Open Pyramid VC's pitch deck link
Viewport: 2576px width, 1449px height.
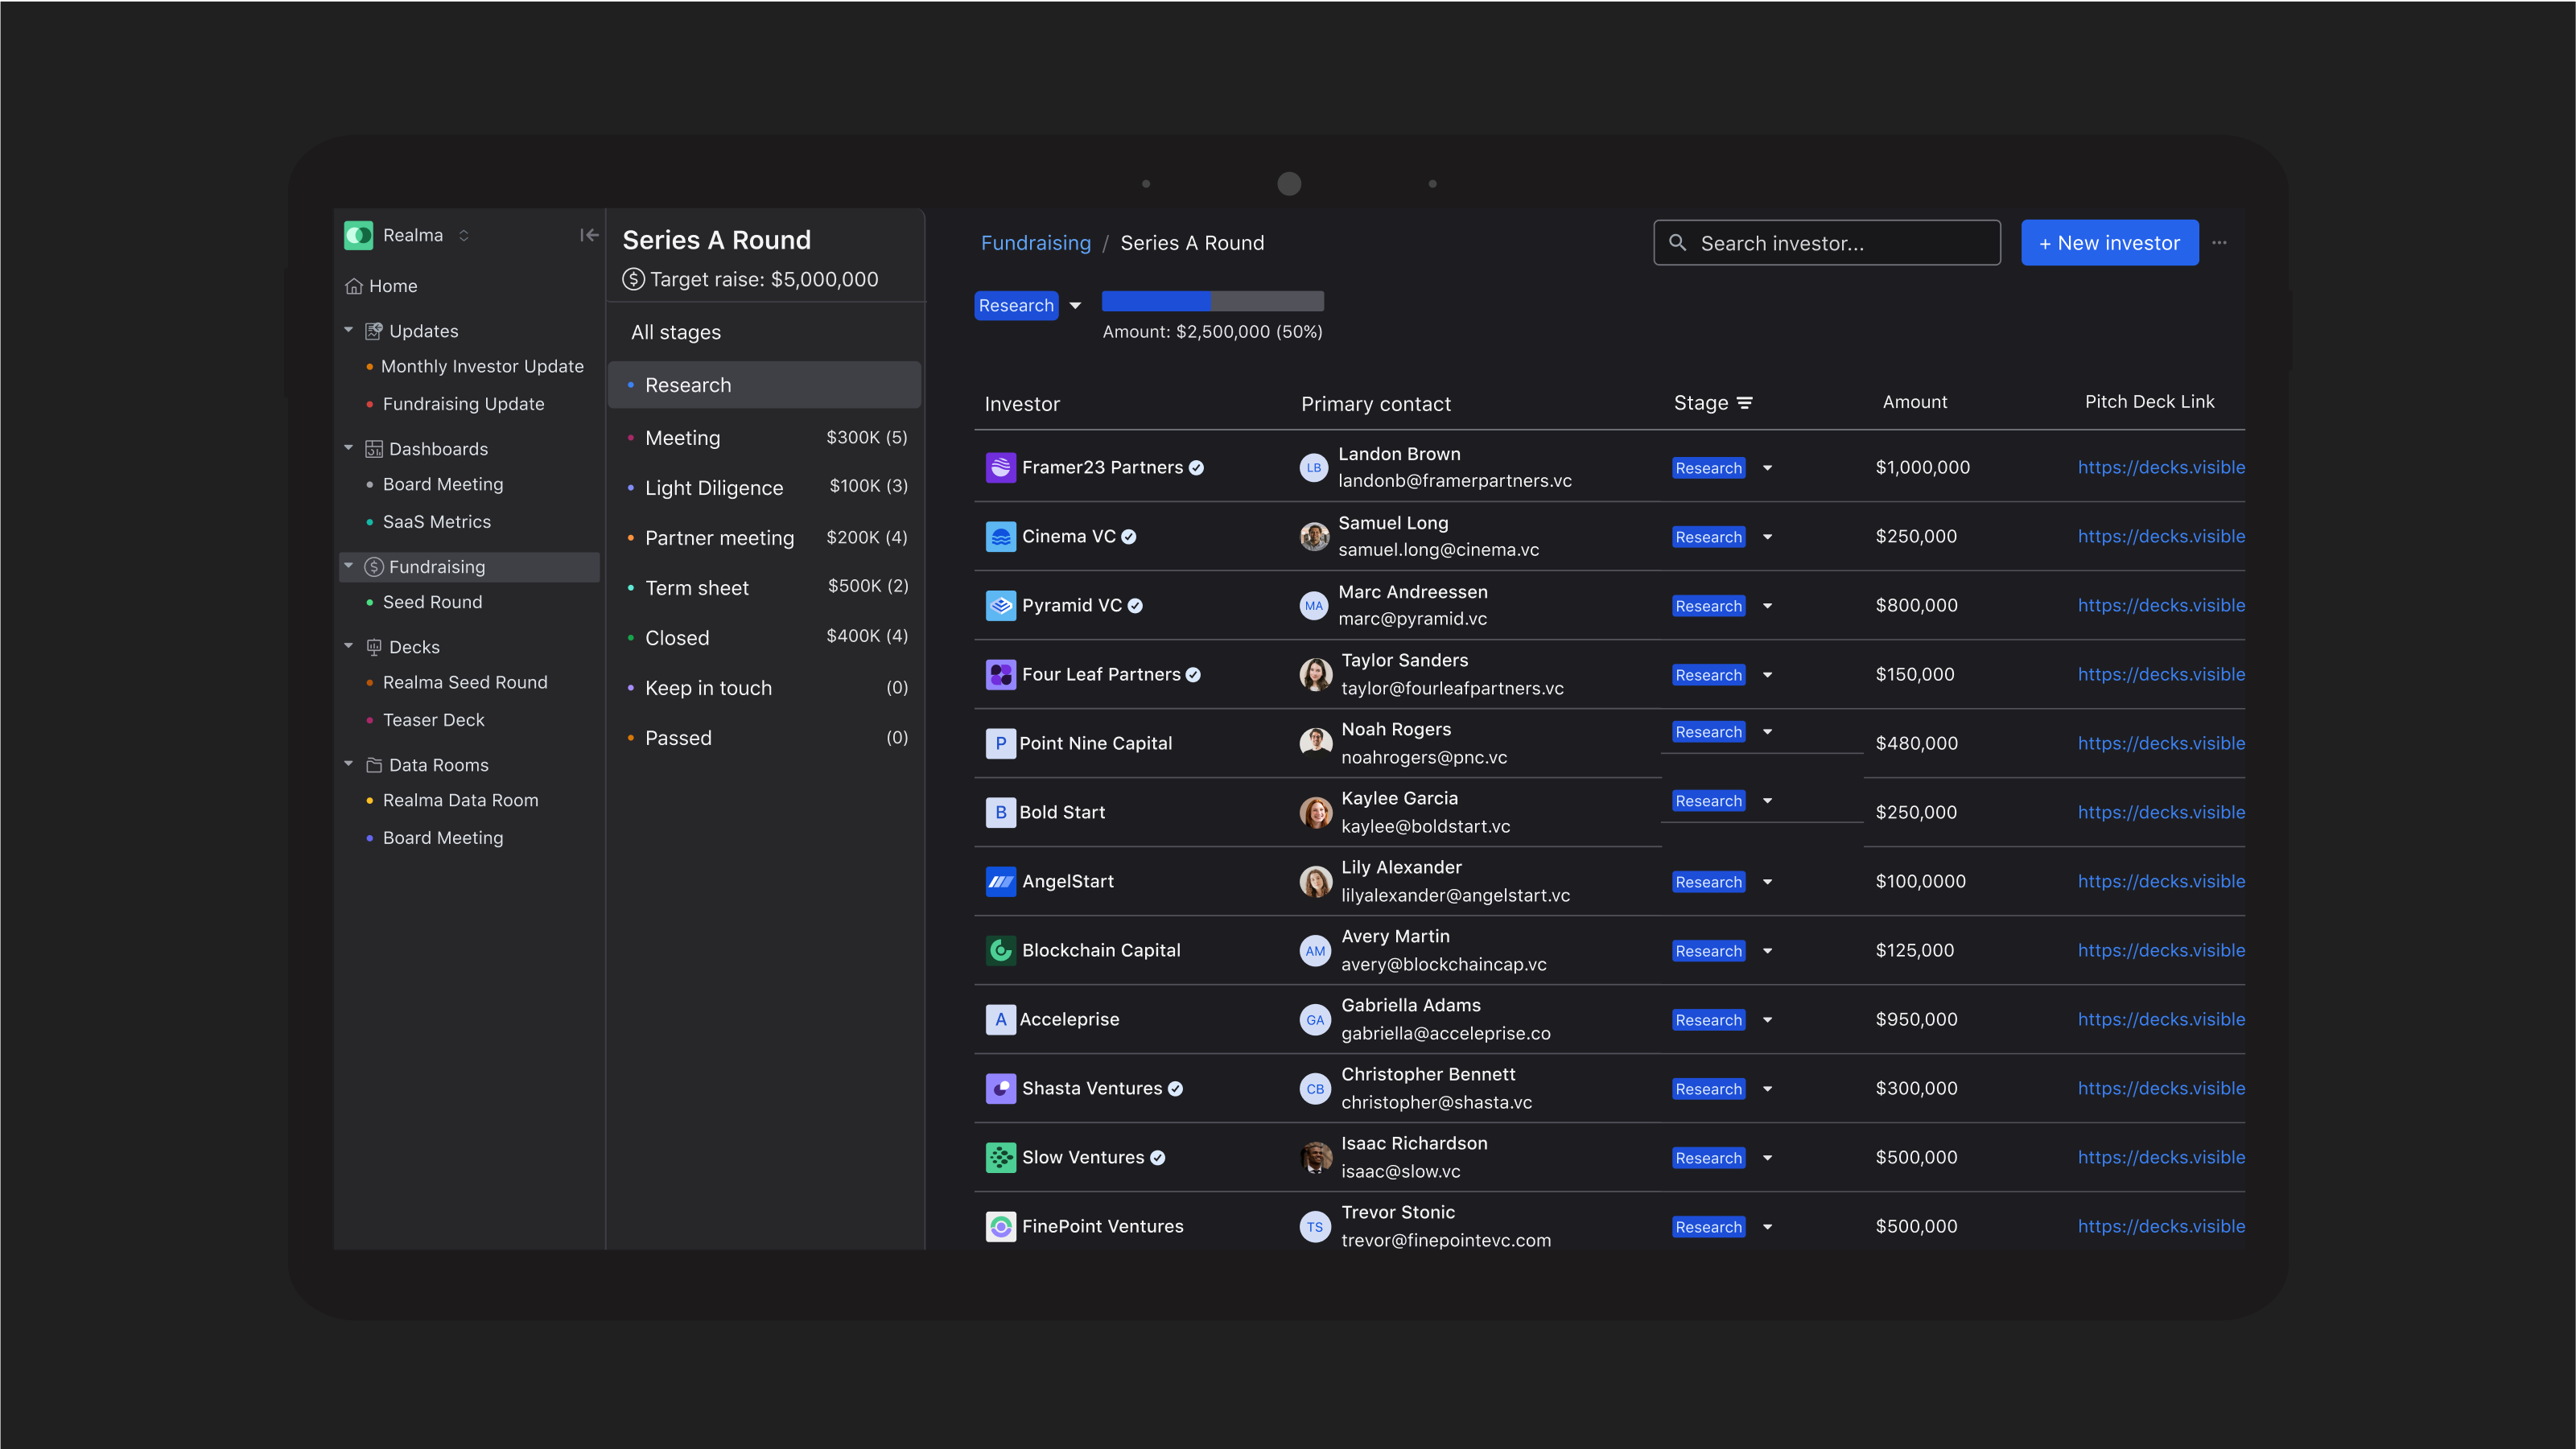coord(2161,605)
